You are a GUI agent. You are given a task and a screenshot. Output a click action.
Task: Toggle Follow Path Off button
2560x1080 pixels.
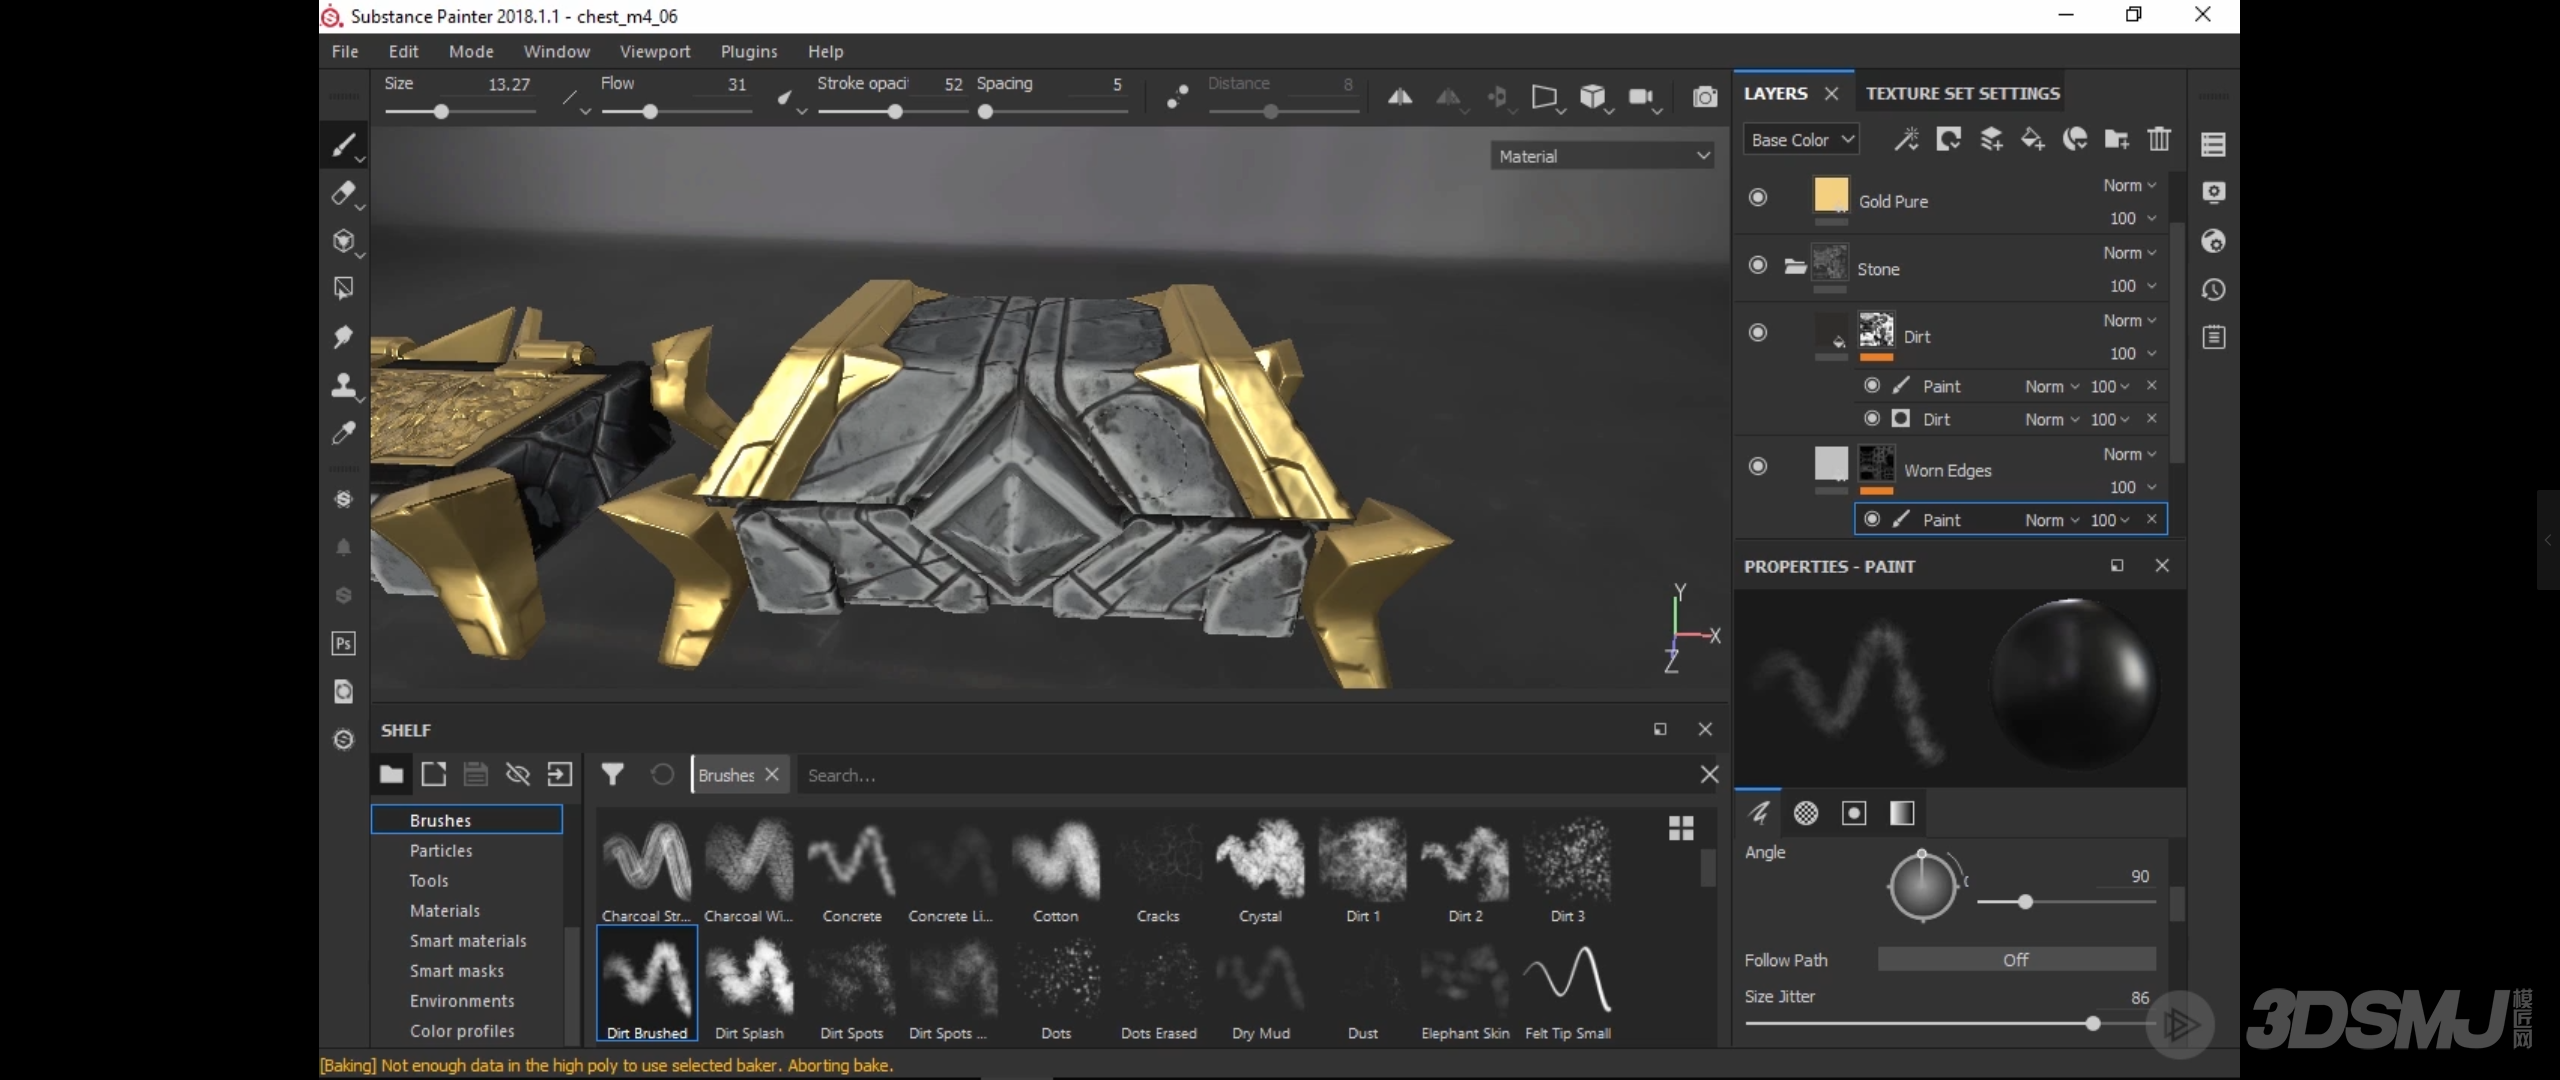[2016, 959]
